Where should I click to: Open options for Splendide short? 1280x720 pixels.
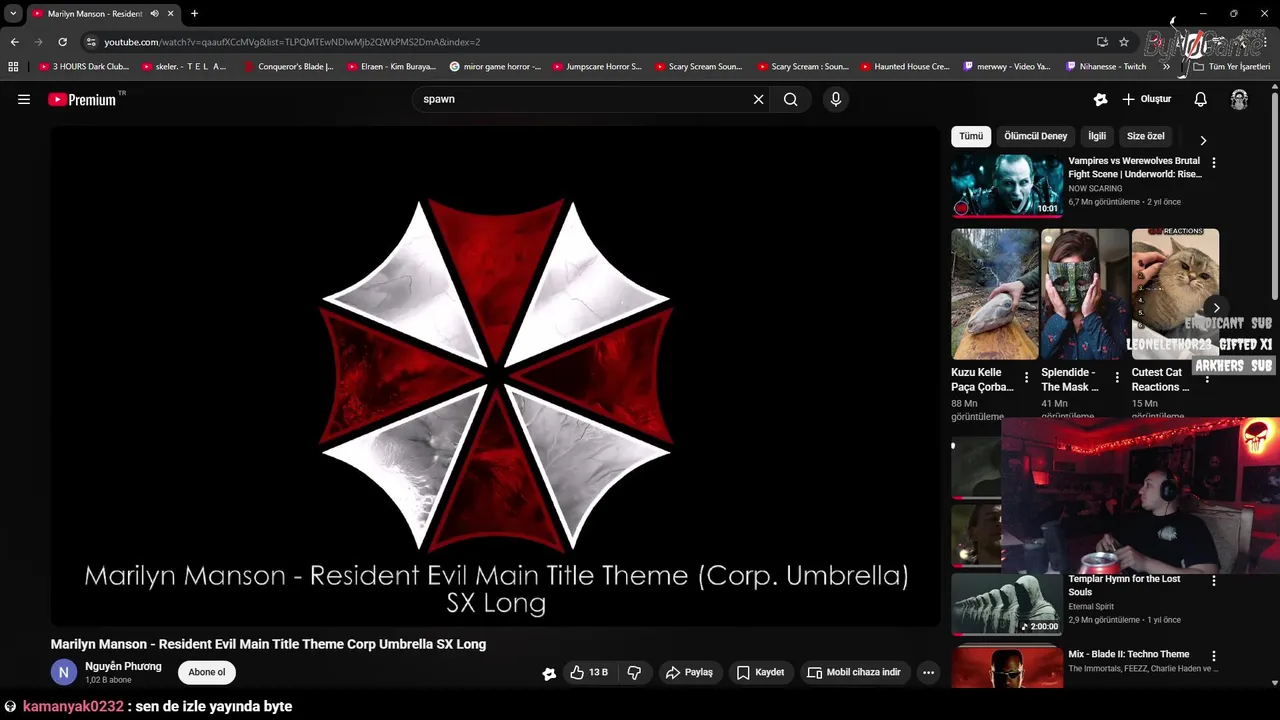(1117, 378)
